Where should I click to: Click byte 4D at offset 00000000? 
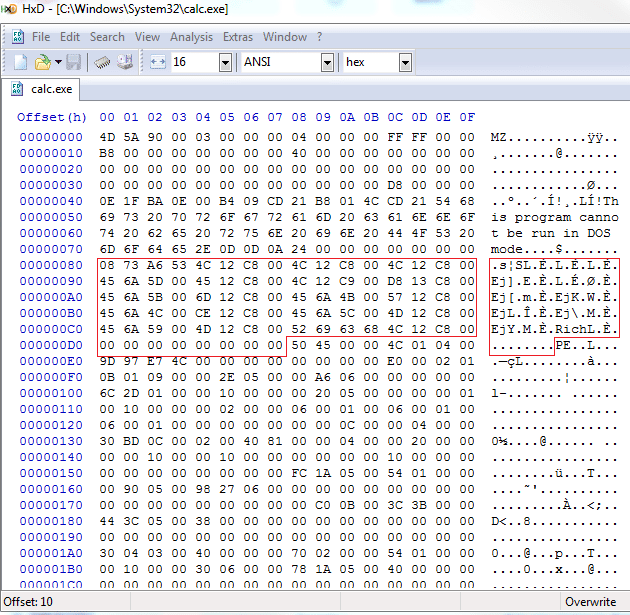pyautogui.click(x=107, y=137)
